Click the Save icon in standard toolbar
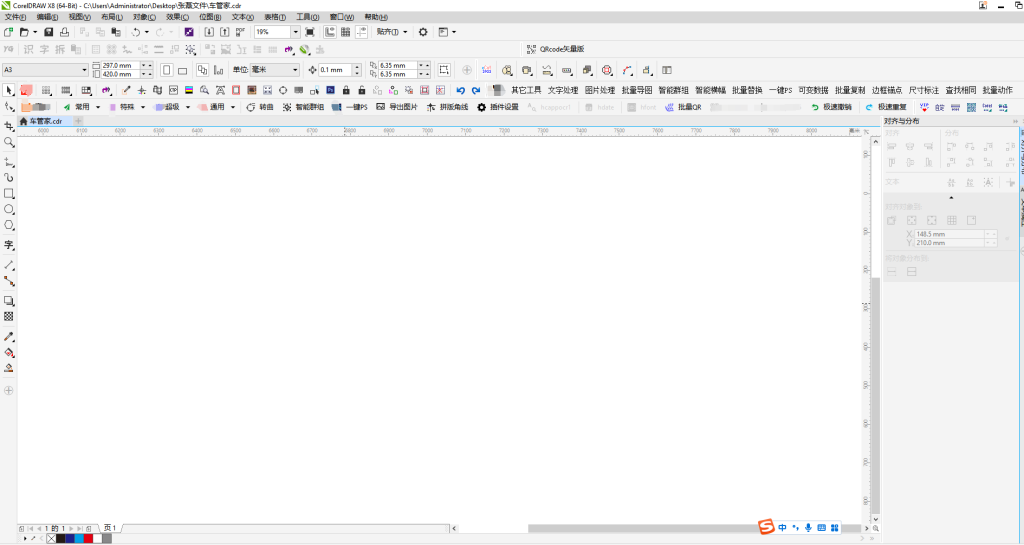Image resolution: width=1024 pixels, height=545 pixels. 48,32
